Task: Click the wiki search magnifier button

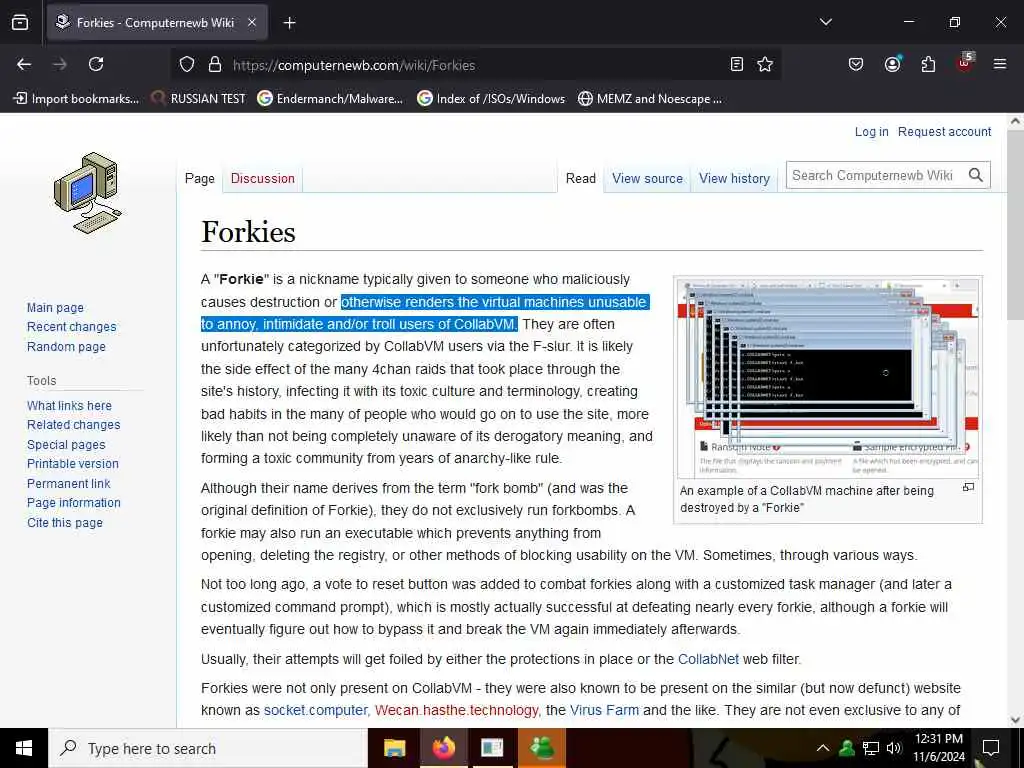Action: point(976,175)
